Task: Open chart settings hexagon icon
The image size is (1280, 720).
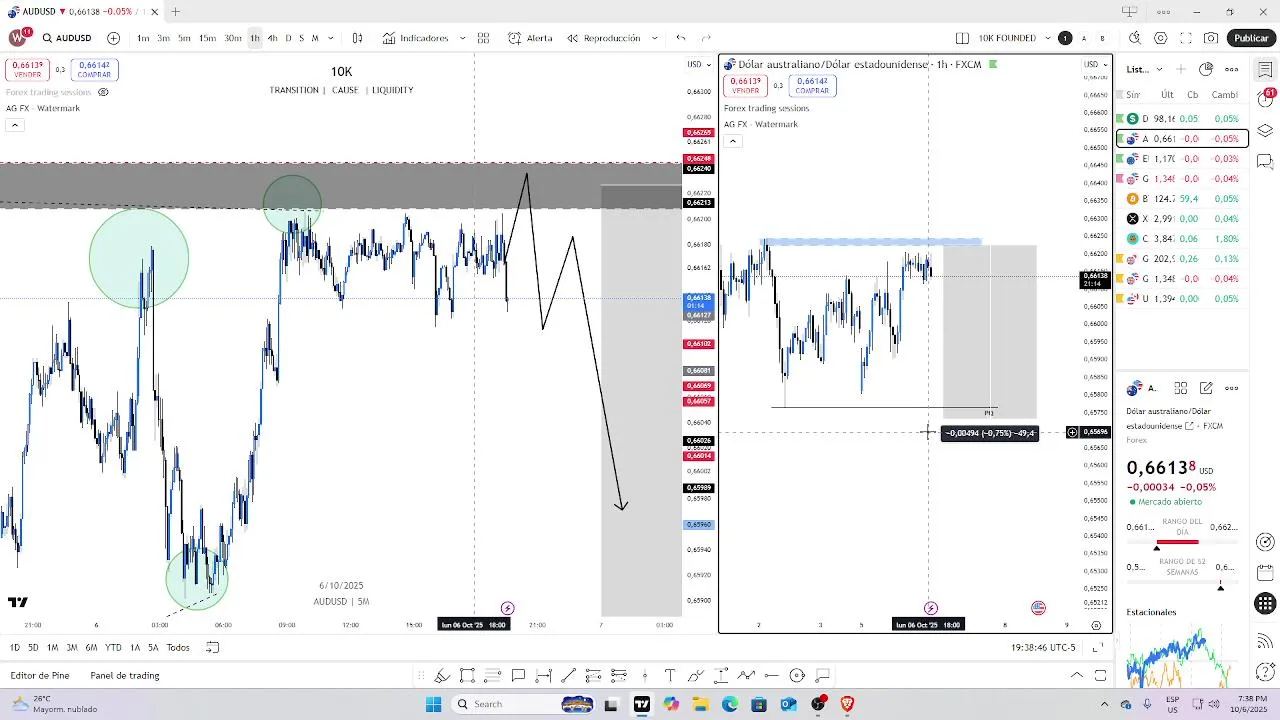Action: (x=1160, y=38)
